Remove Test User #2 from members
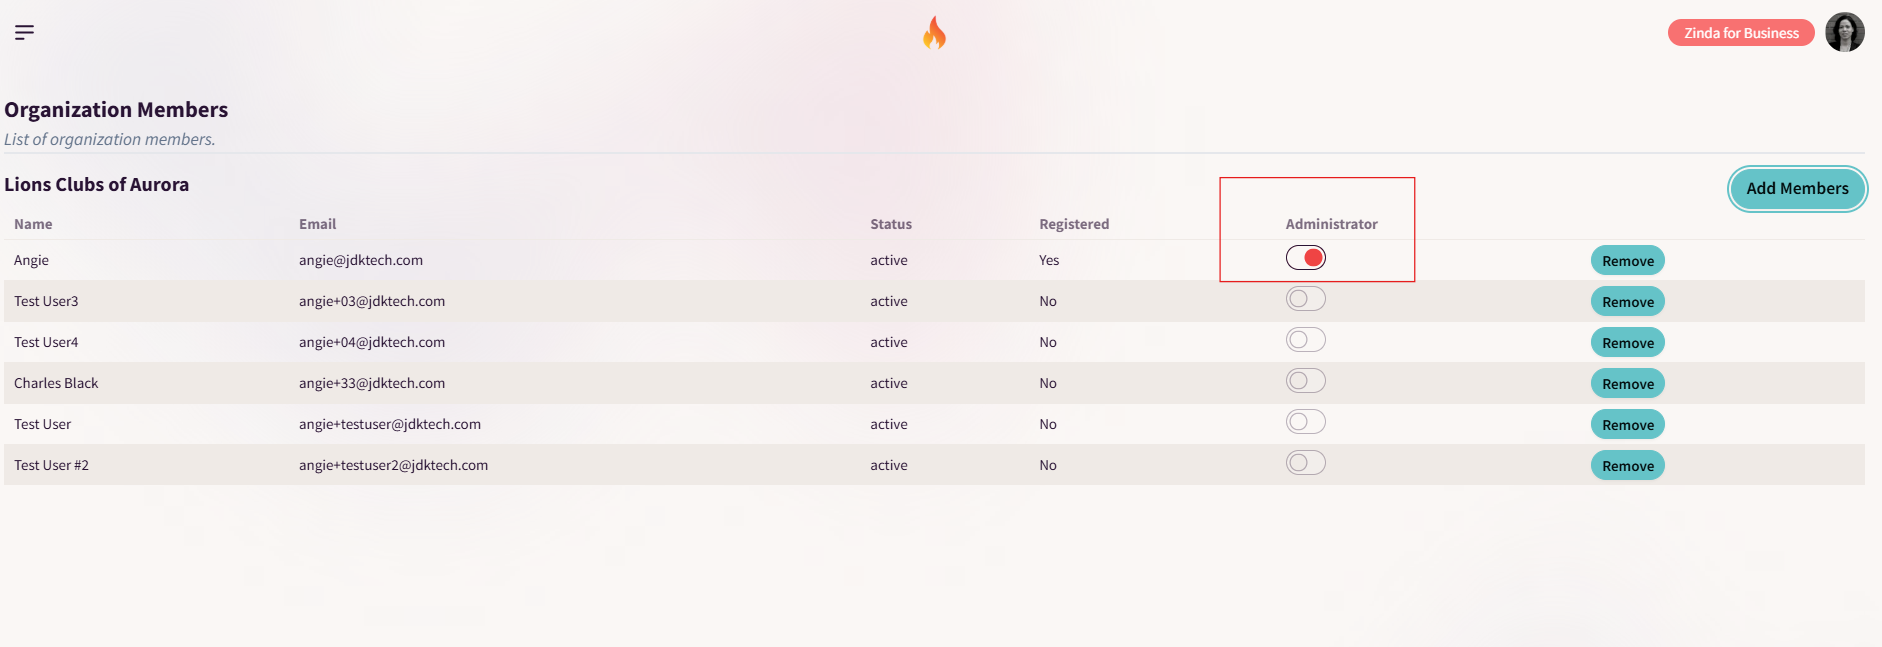Image resolution: width=1882 pixels, height=647 pixels. 1627,465
